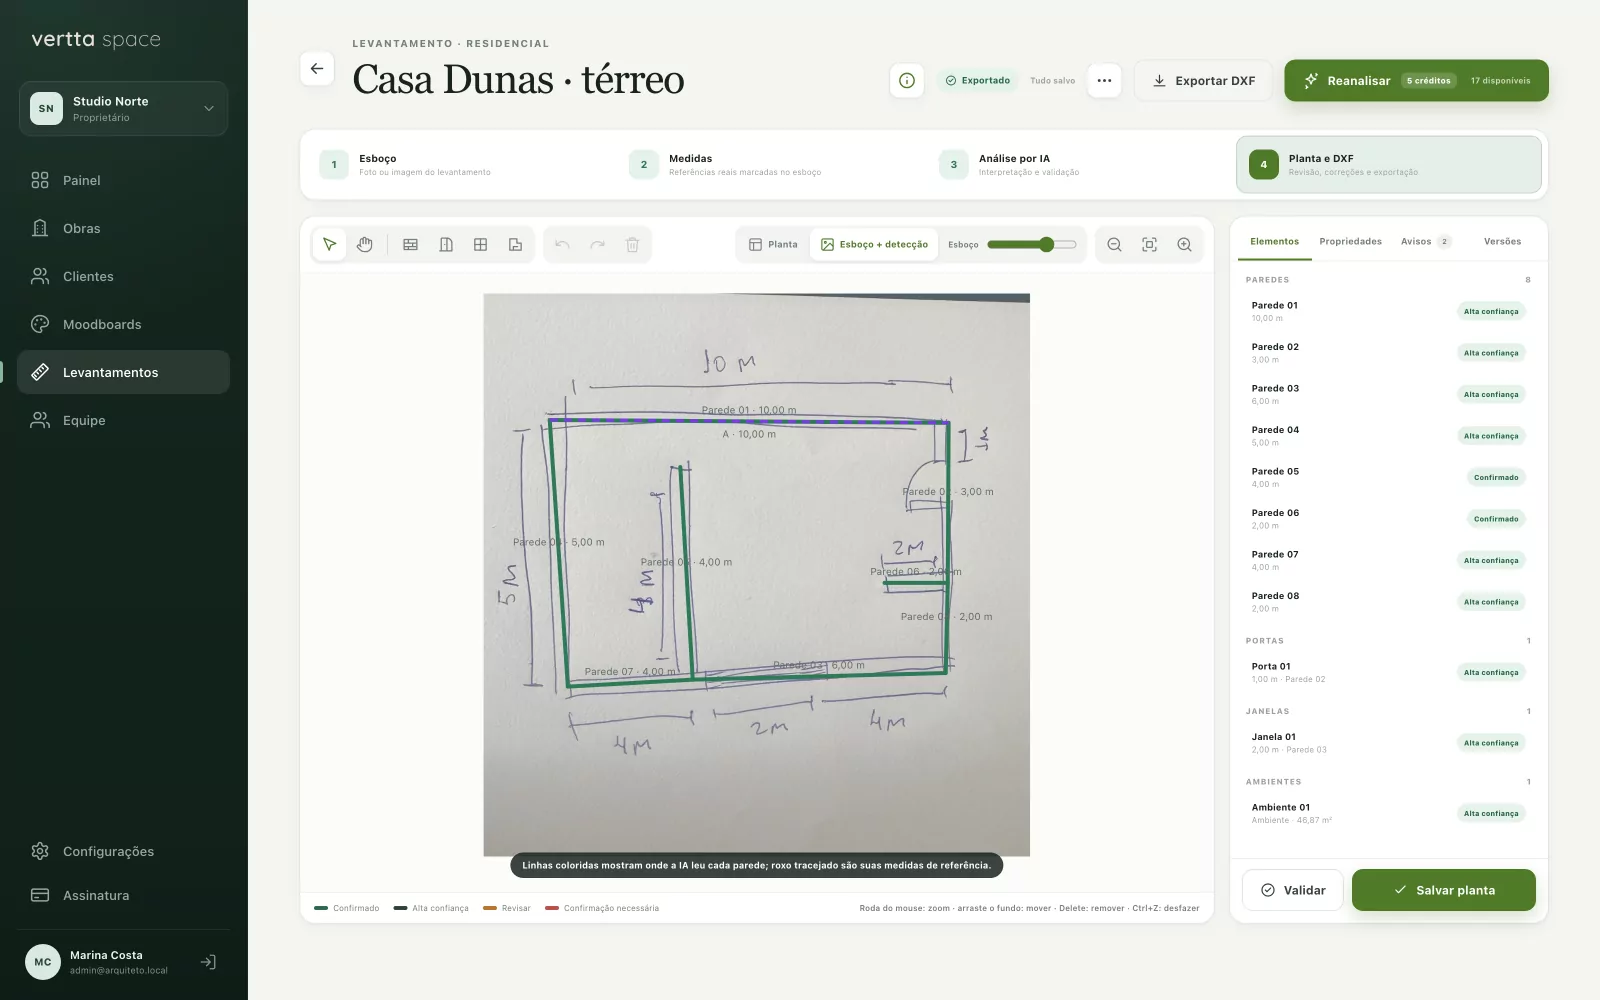
Task: Log out via the exit icon
Action: (208, 962)
